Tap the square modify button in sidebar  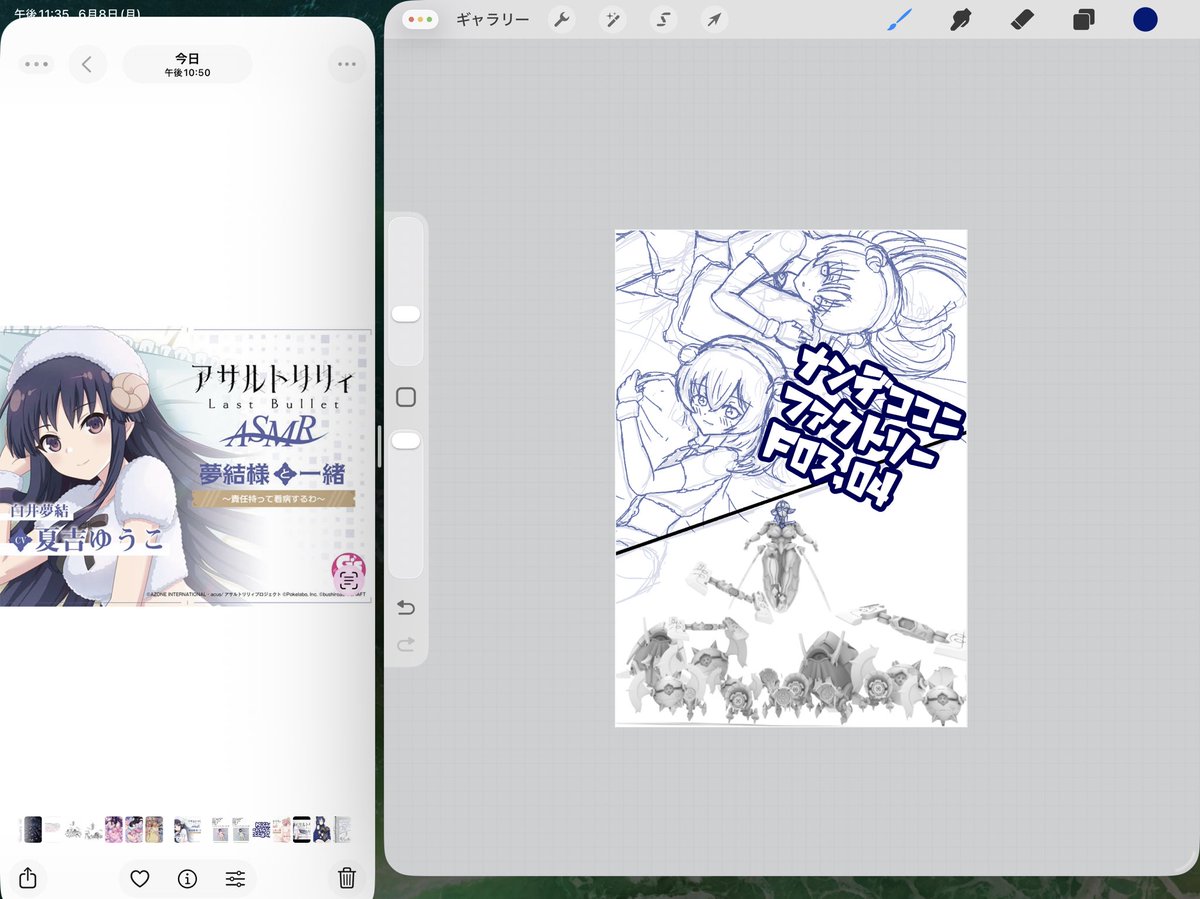(x=406, y=398)
